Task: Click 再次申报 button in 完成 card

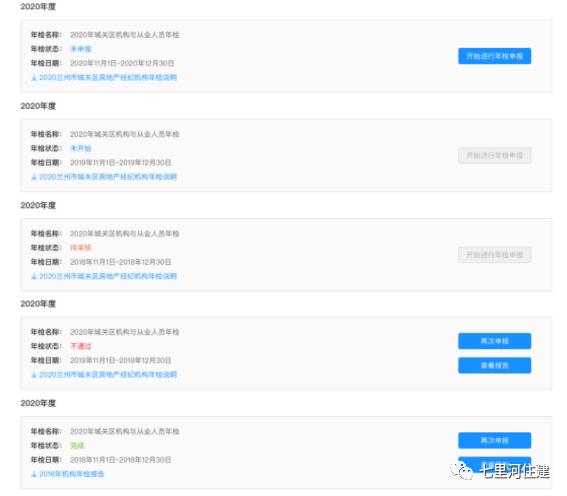Action: [494, 440]
